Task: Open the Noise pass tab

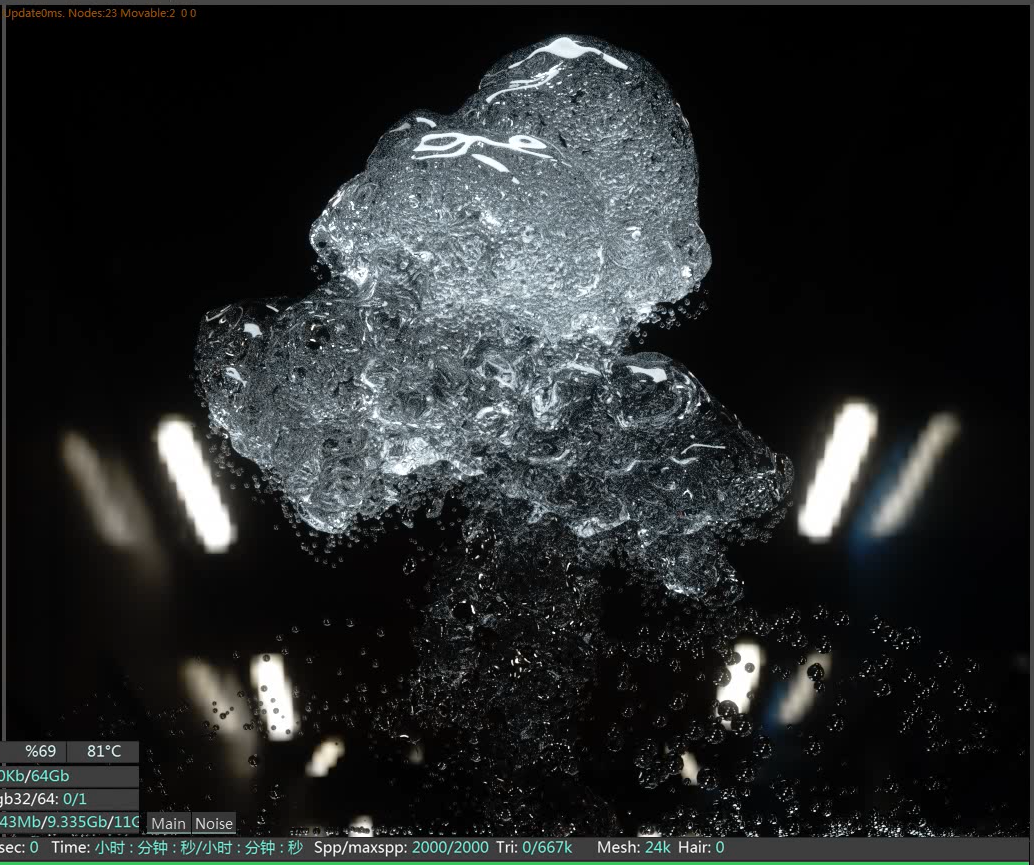Action: 213,824
